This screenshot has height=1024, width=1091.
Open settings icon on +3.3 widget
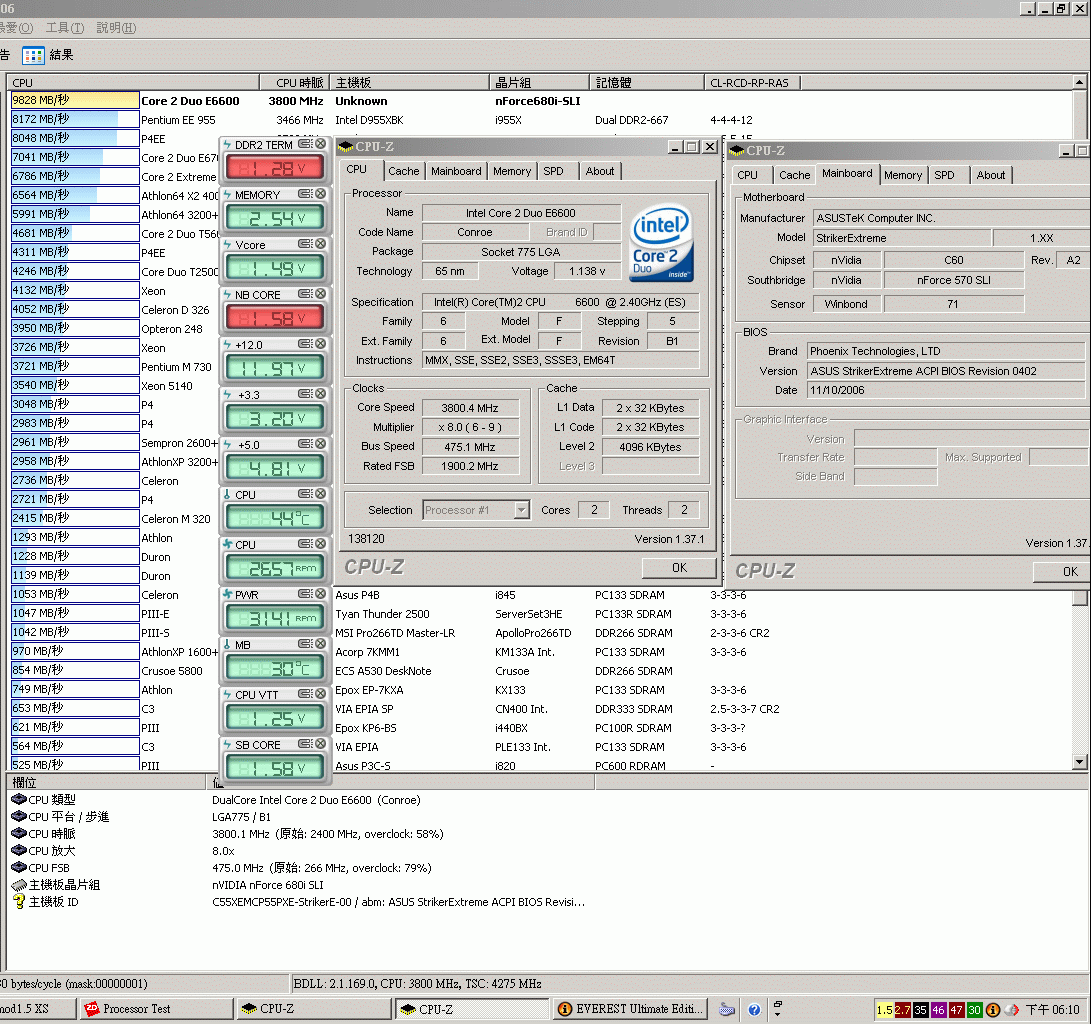click(305, 394)
